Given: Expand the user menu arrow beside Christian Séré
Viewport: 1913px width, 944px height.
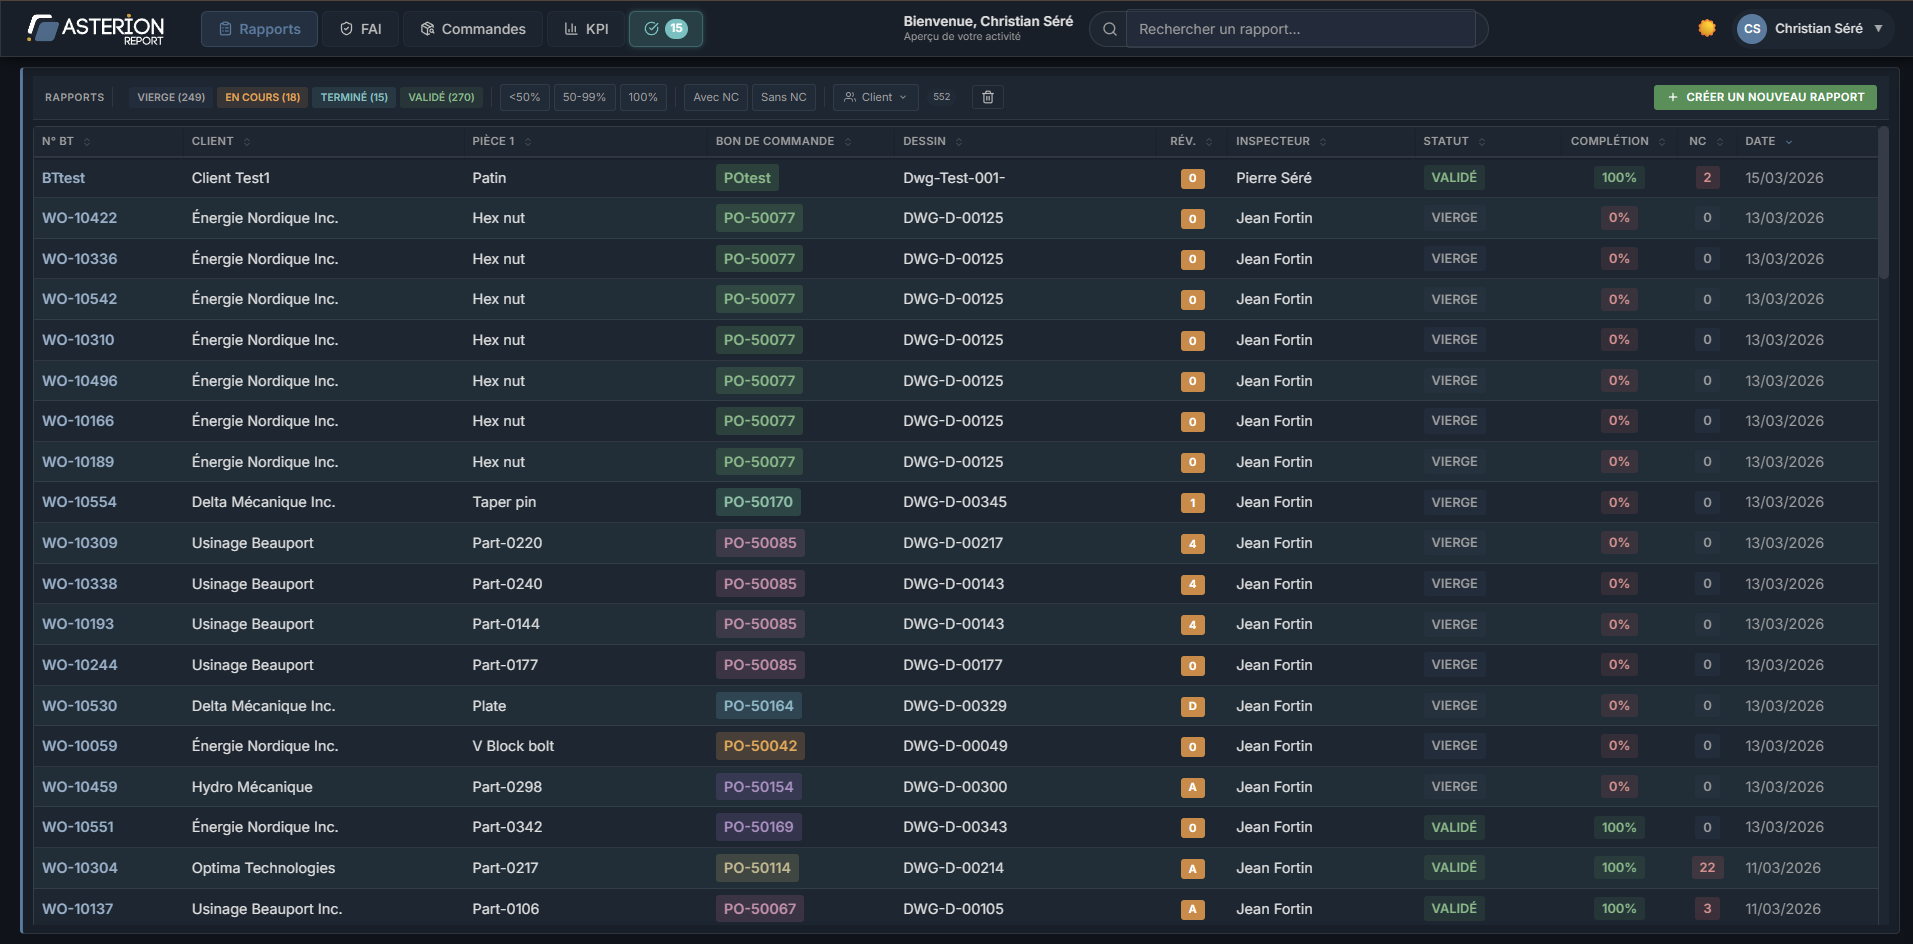Looking at the screenshot, I should (x=1878, y=29).
